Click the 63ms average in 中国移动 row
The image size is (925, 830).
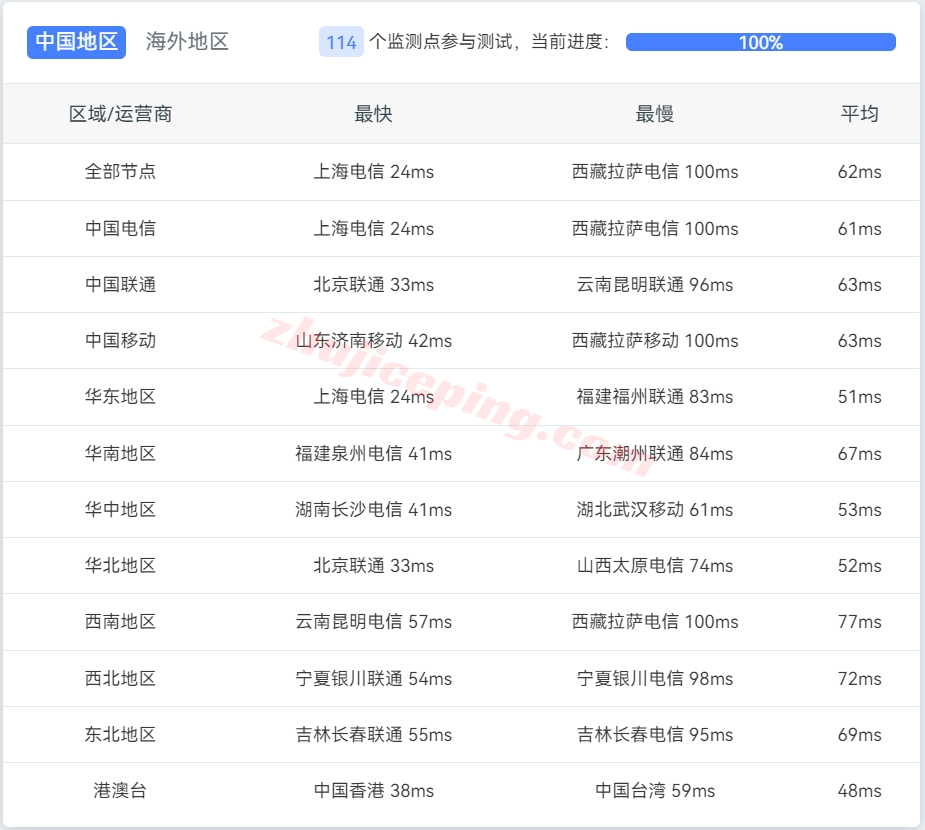[860, 340]
